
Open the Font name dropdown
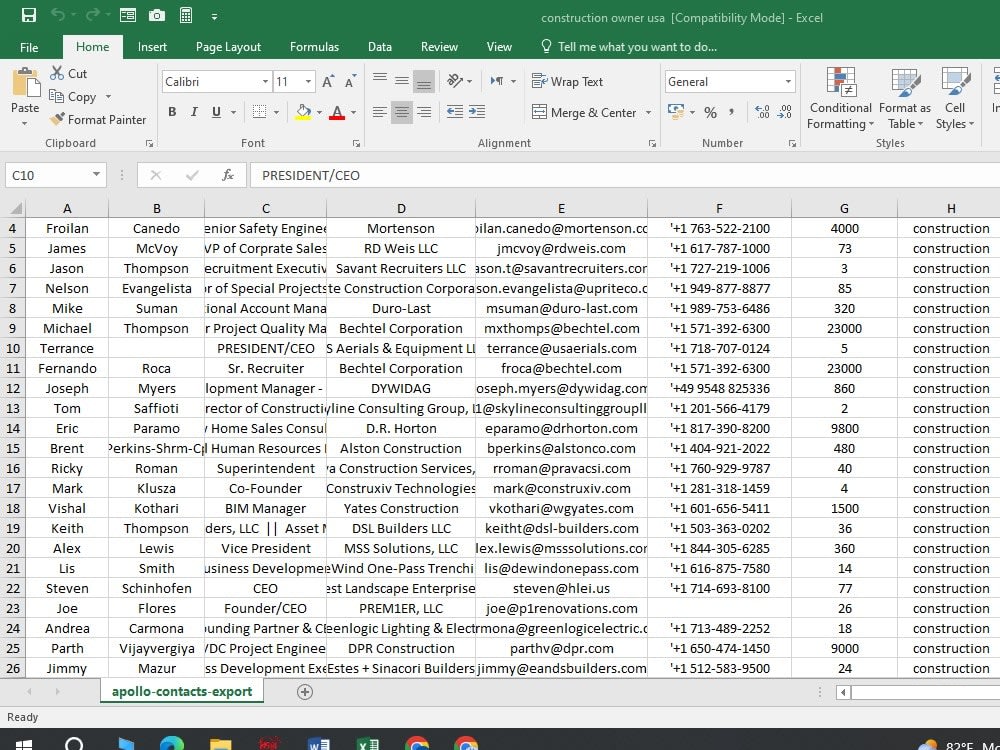[263, 81]
